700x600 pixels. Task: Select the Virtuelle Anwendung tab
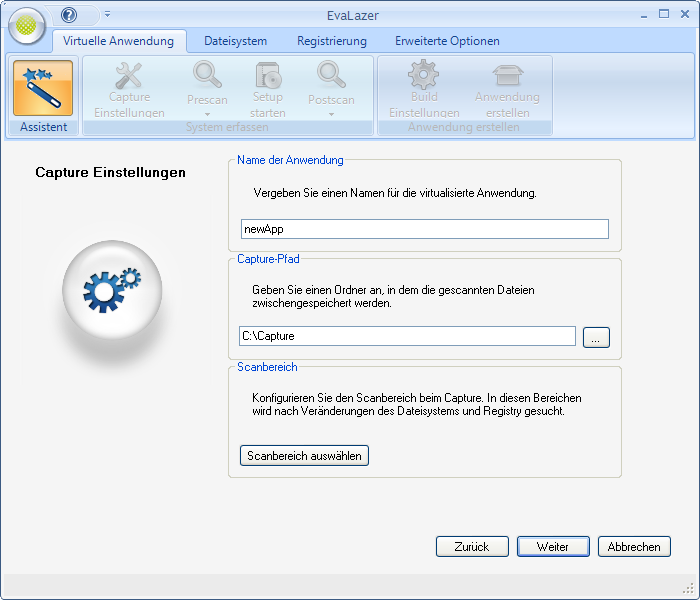click(x=118, y=41)
